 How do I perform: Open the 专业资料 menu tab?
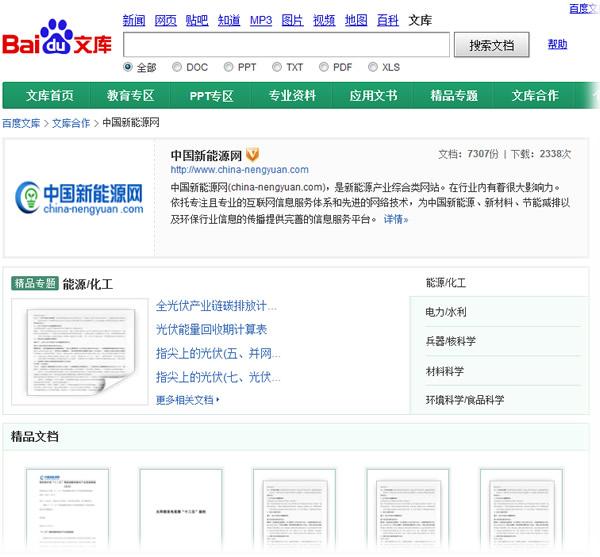pyautogui.click(x=292, y=96)
